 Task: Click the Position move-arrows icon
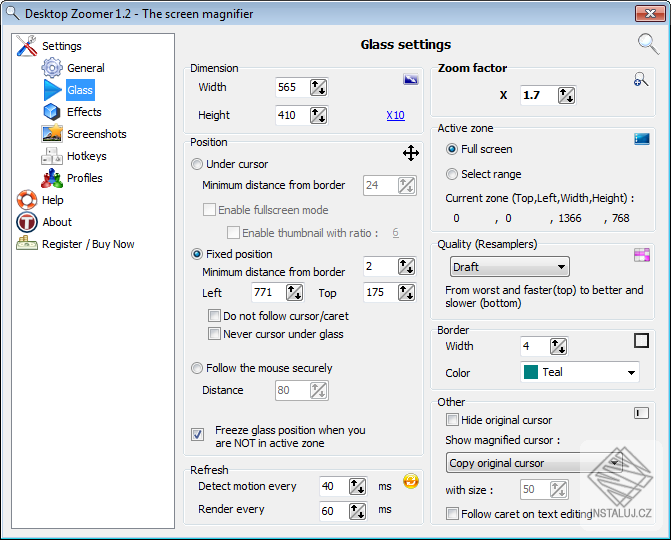click(410, 153)
